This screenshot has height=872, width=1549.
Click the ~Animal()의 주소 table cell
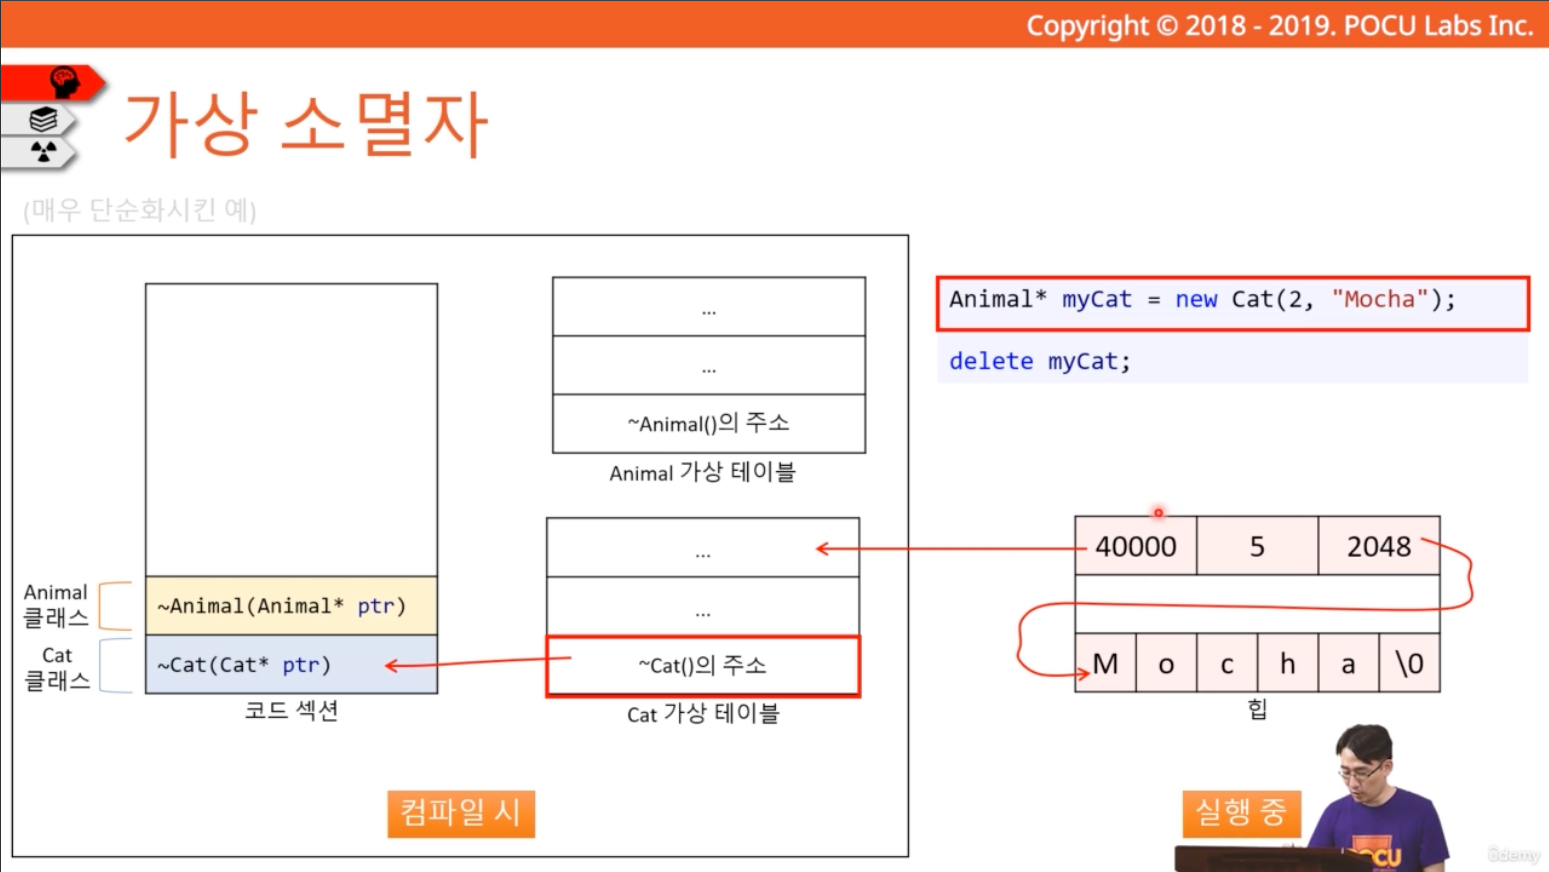[709, 424]
